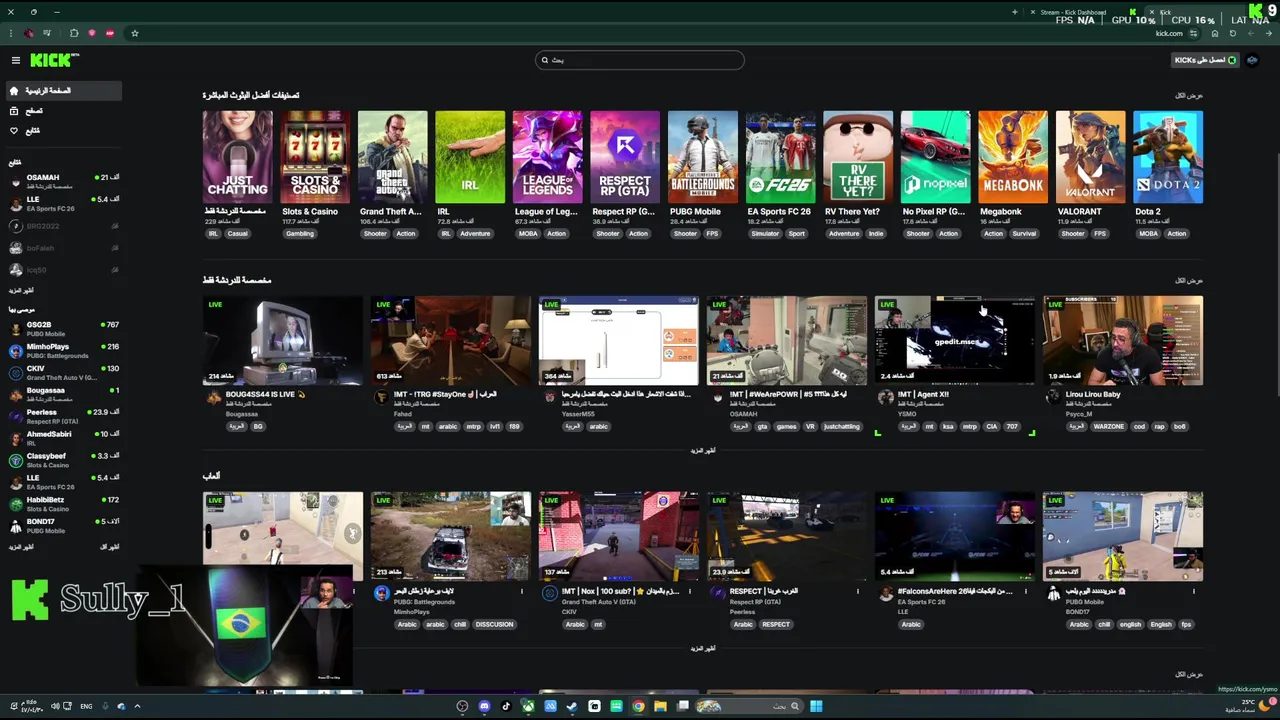Click the volume icon in the system tray
This screenshot has width=1280, height=720.
click(55, 706)
